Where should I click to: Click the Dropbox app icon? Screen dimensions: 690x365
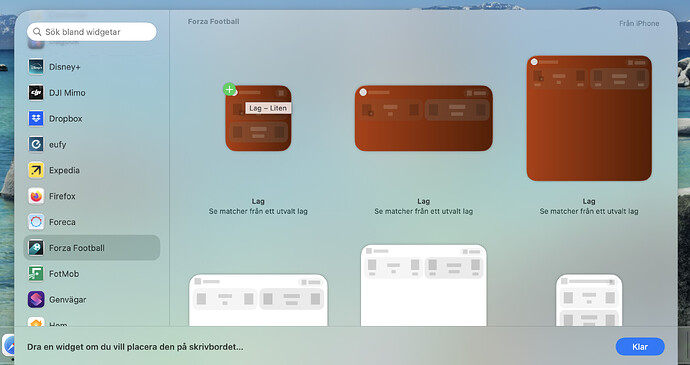[36, 118]
